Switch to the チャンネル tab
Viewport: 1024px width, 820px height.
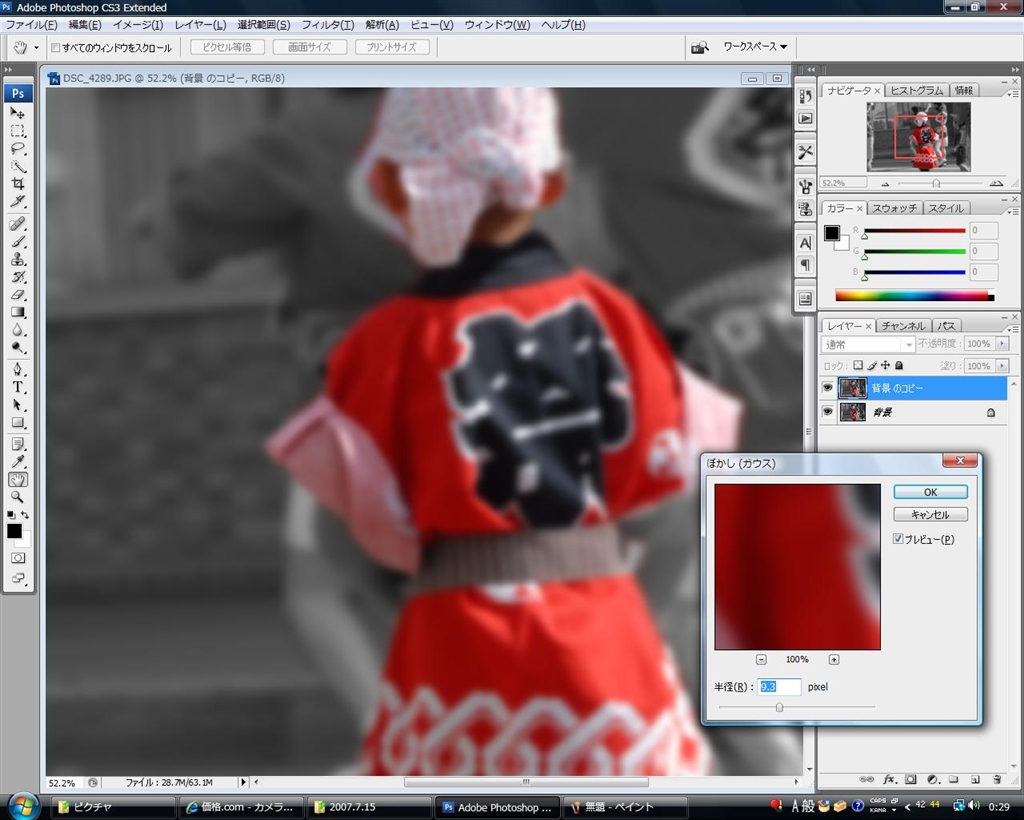click(903, 326)
